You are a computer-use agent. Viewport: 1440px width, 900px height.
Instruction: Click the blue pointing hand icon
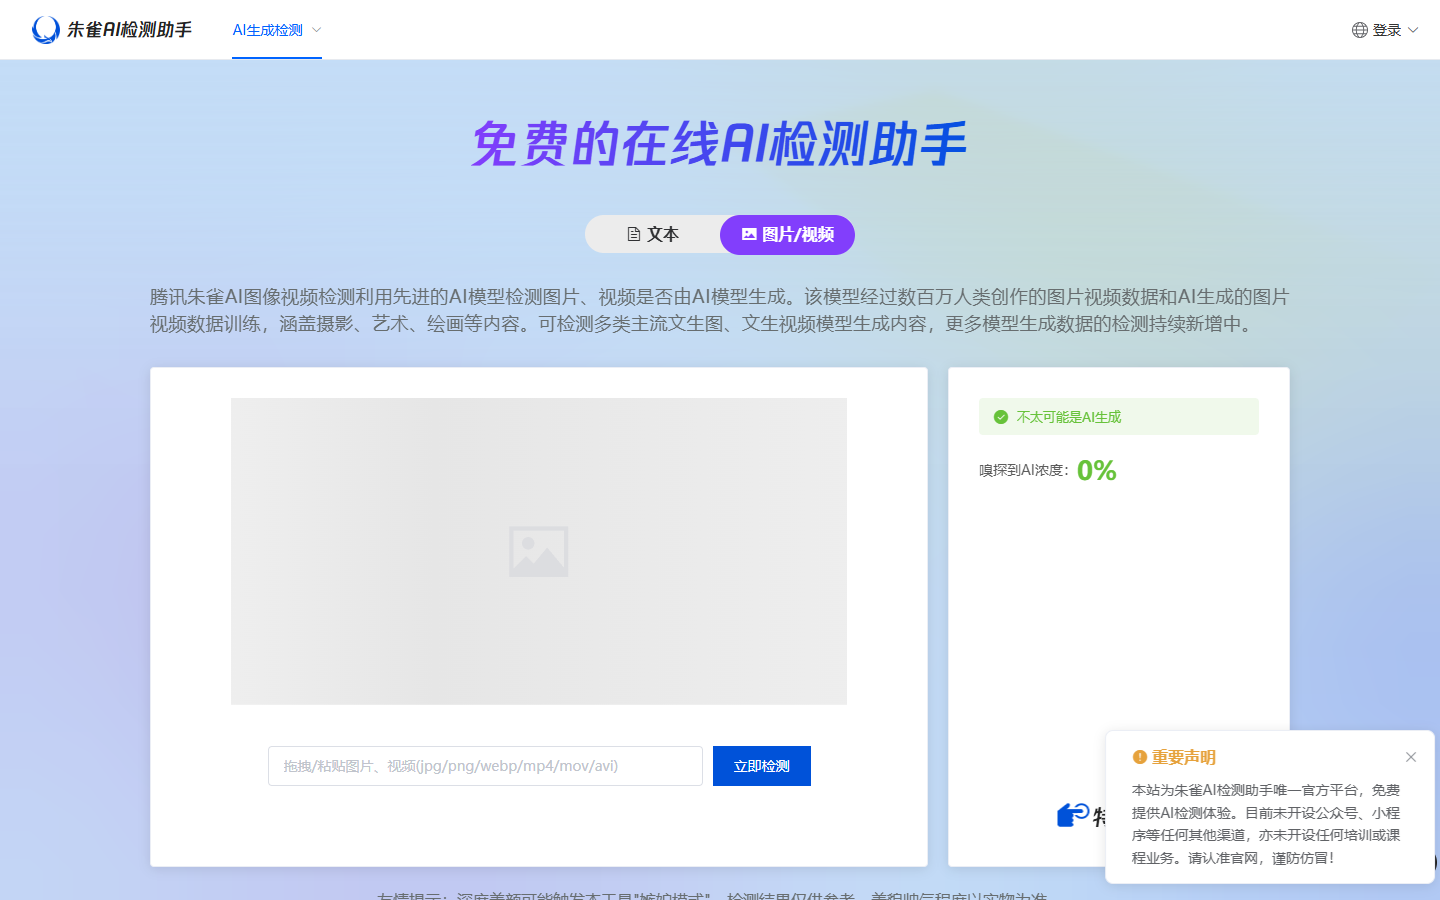[x=1073, y=815]
